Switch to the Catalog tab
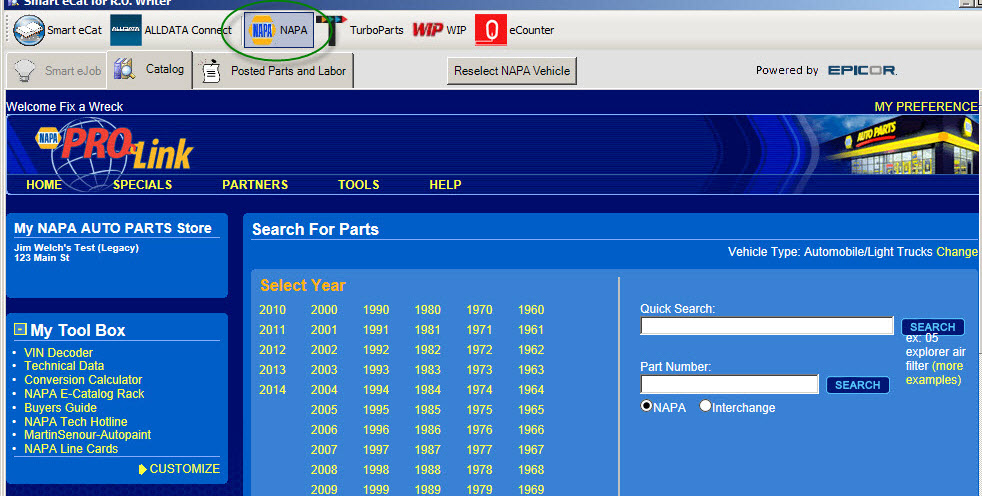The height and width of the screenshot is (496, 982). pos(150,70)
